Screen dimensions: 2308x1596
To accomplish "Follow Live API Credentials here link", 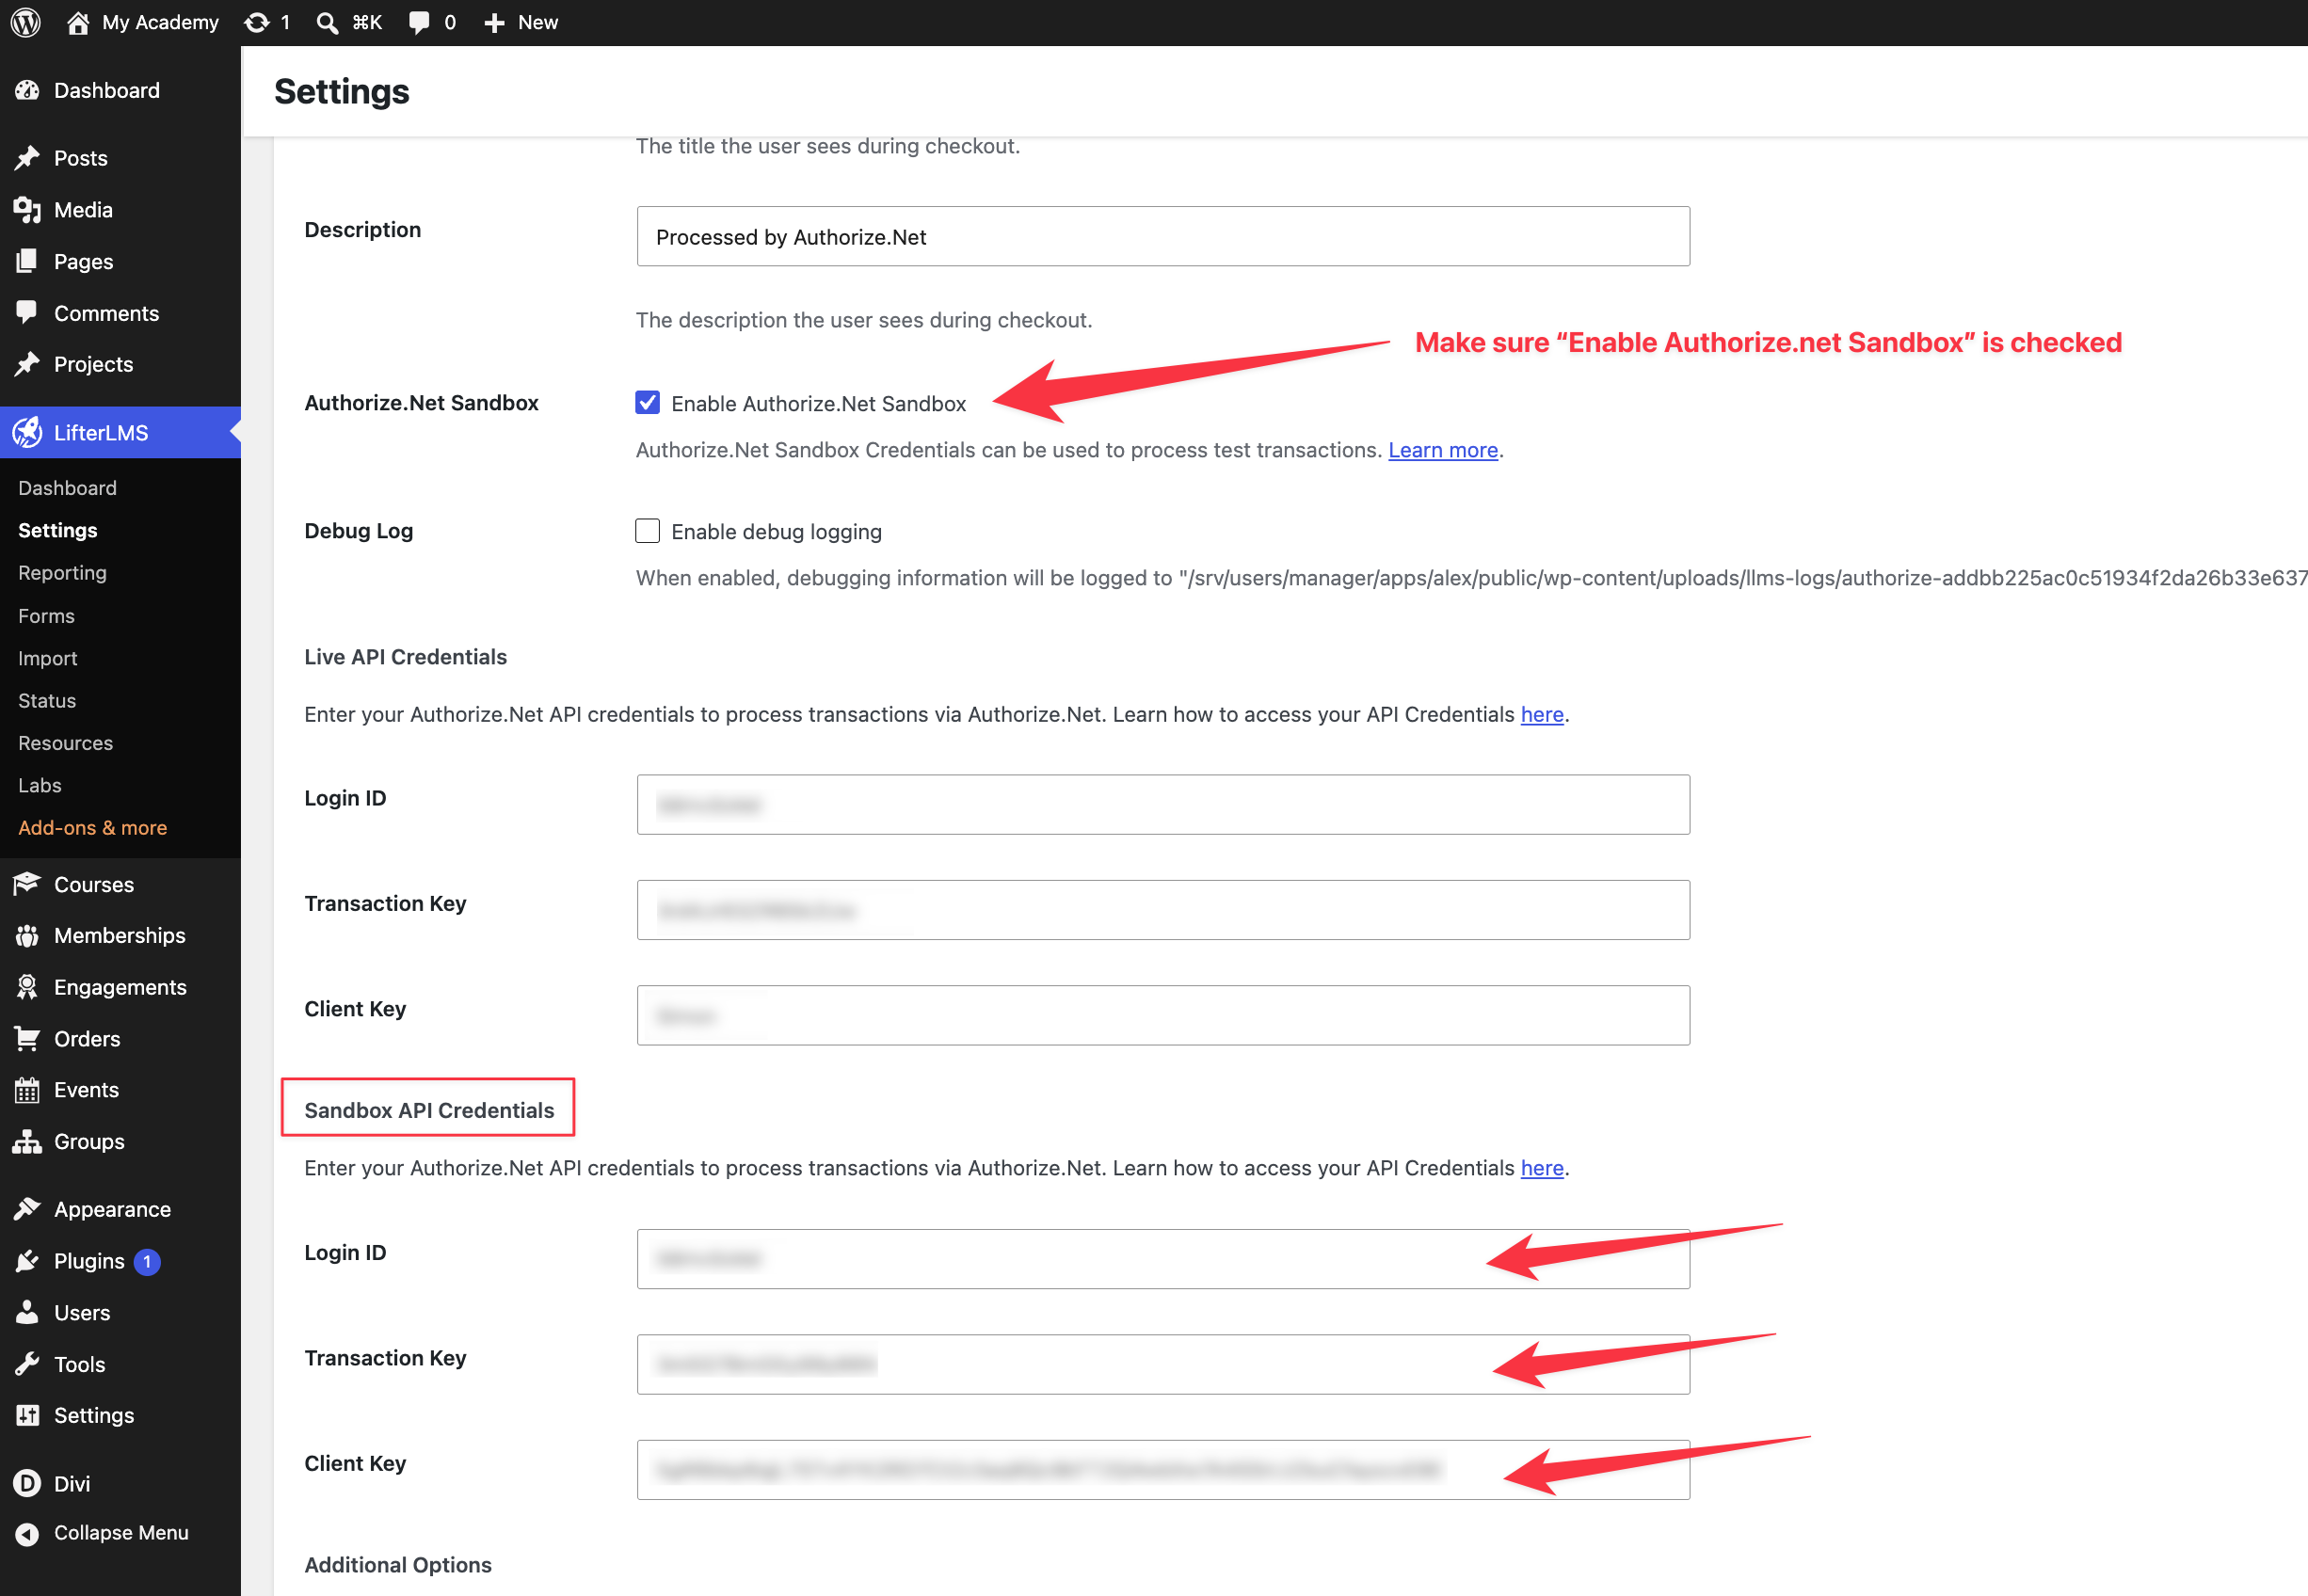I will (x=1541, y=714).
